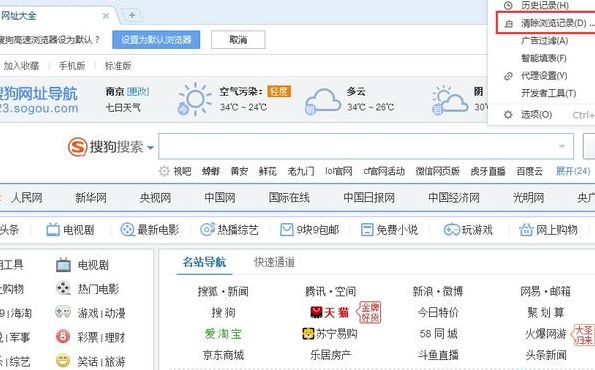
Task: Open 爱淘宝 site link
Action: click(223, 334)
